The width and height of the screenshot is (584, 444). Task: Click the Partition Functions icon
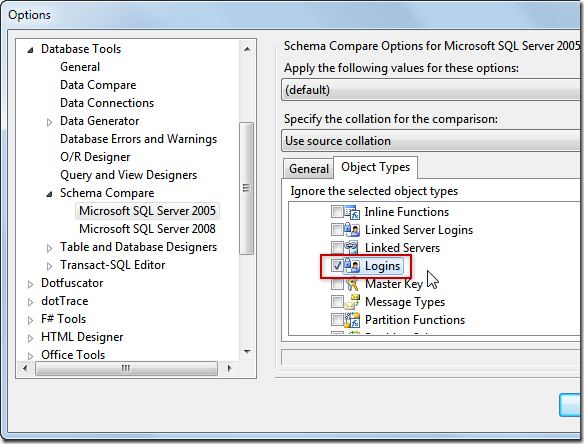tap(352, 320)
